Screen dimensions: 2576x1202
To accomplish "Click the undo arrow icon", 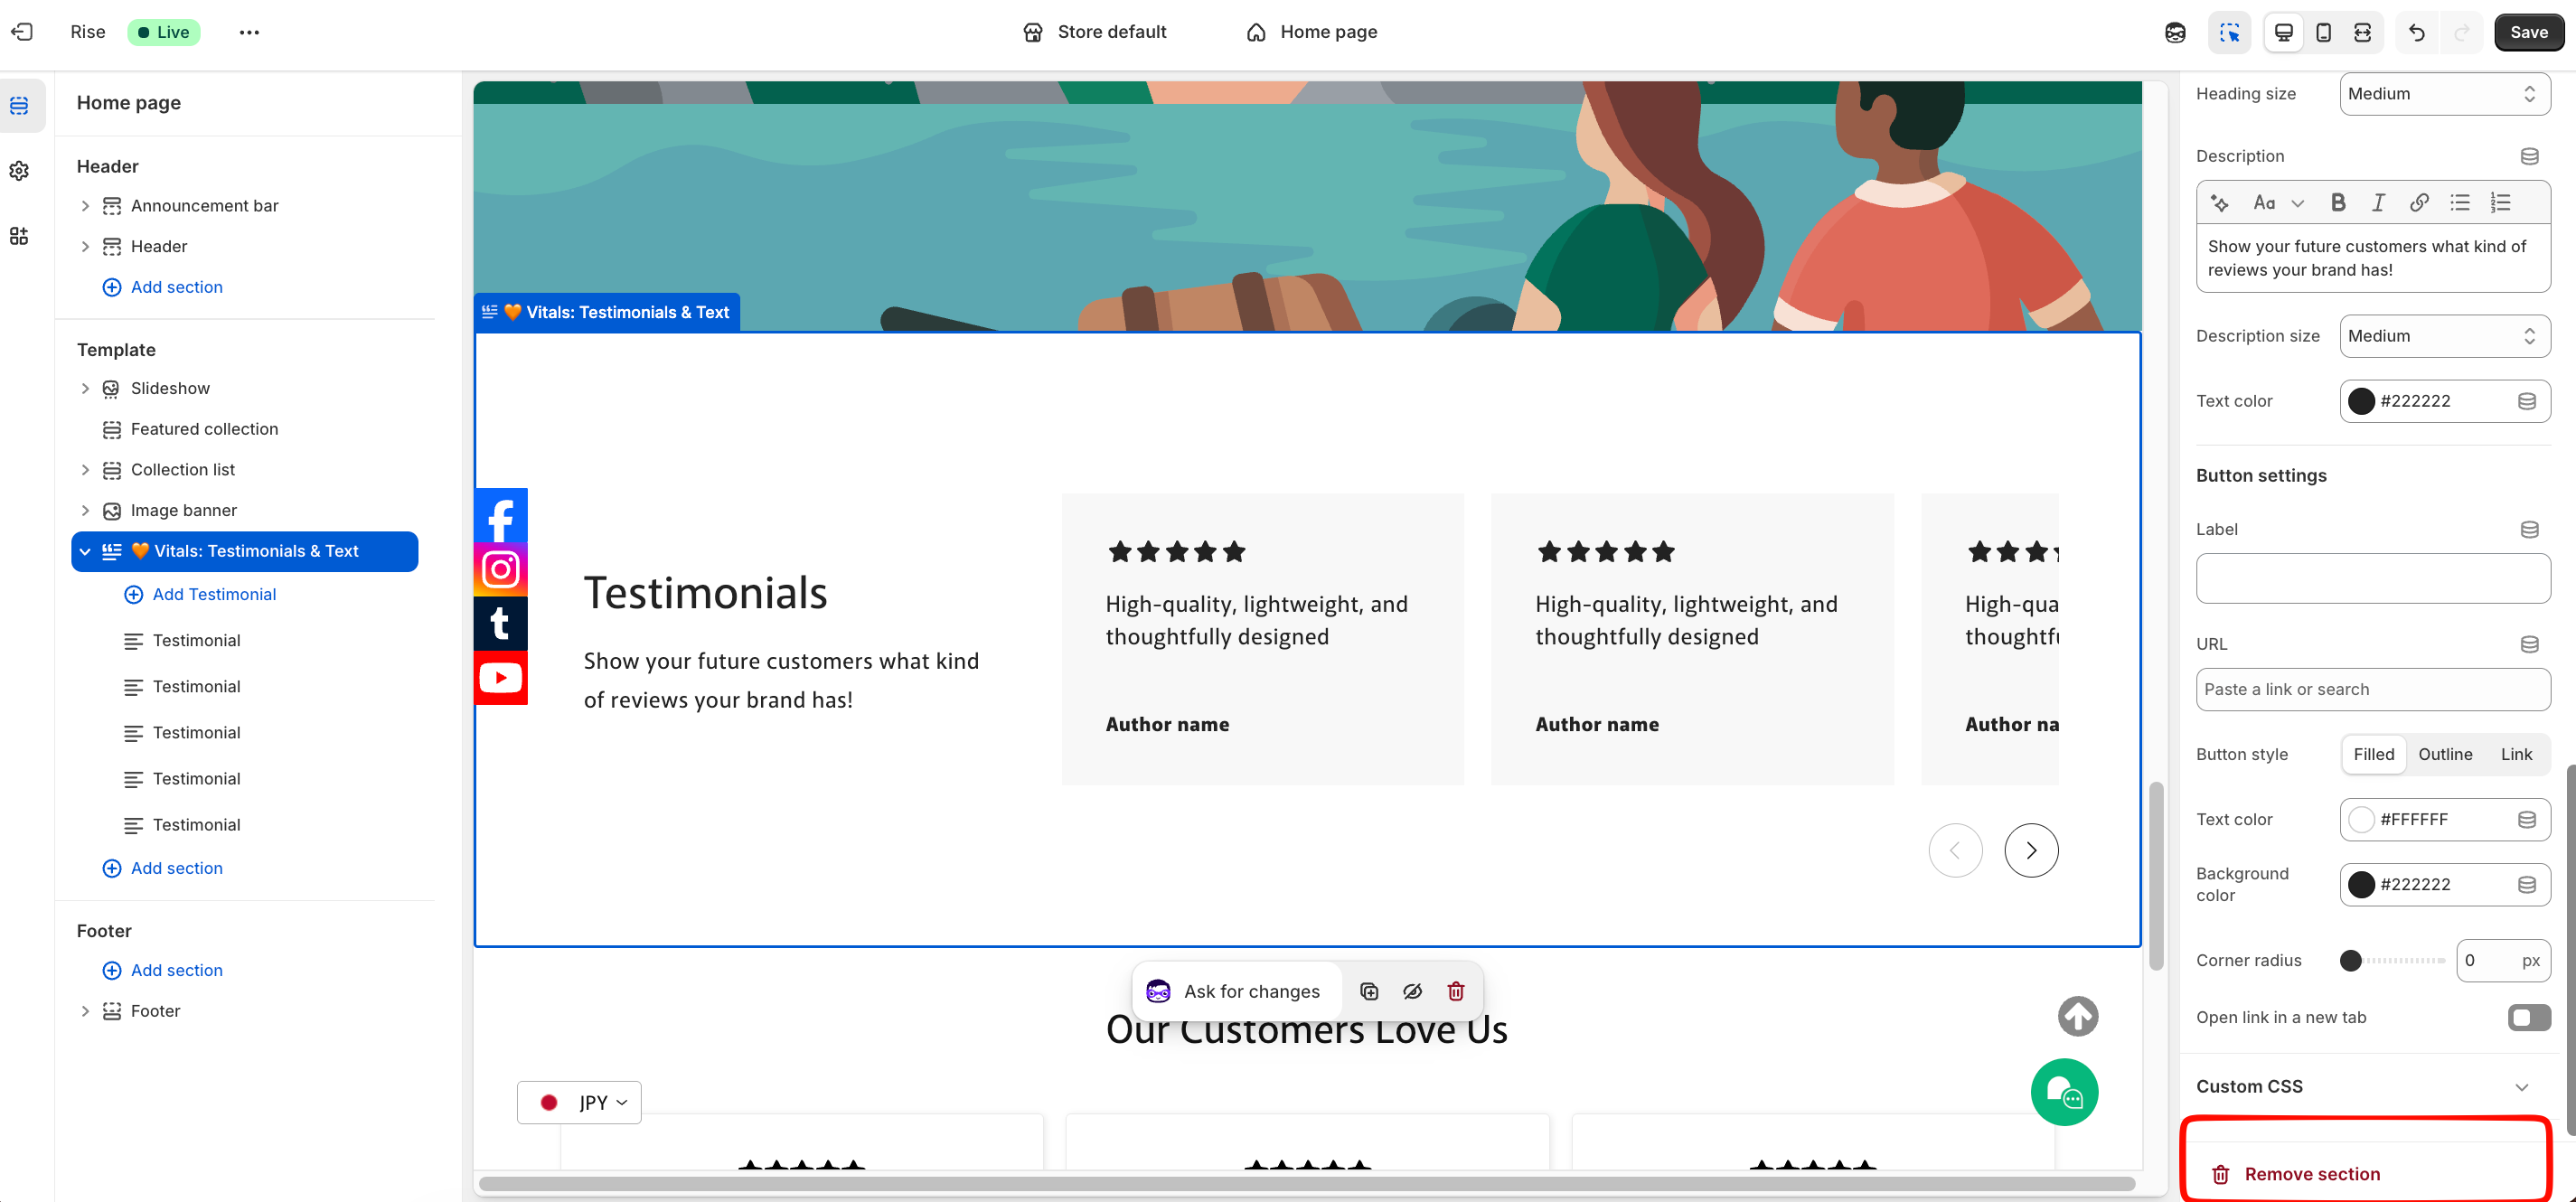I will (x=2416, y=32).
